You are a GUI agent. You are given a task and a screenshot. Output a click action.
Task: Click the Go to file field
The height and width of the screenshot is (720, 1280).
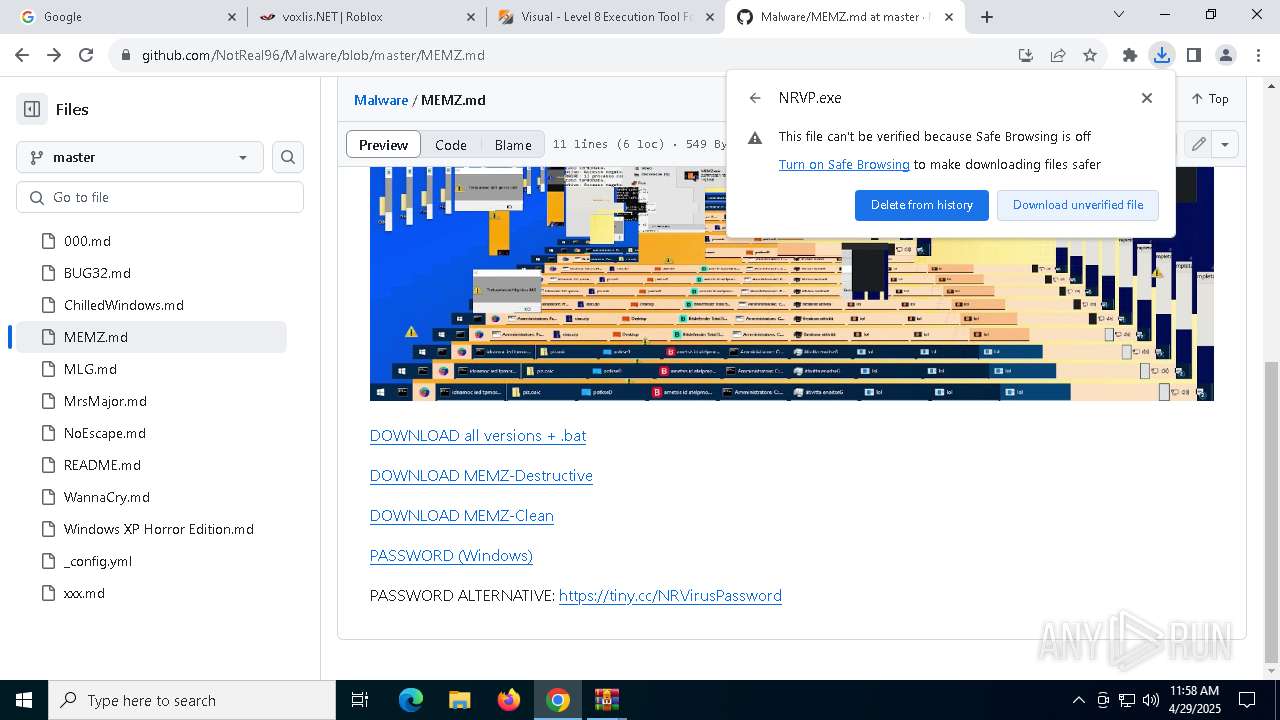160,197
